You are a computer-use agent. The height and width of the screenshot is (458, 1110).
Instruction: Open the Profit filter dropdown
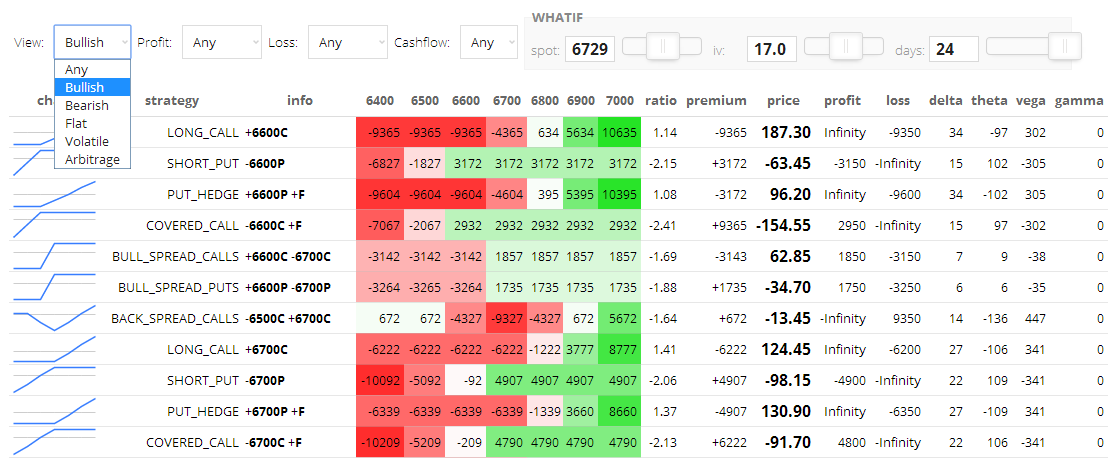[222, 42]
